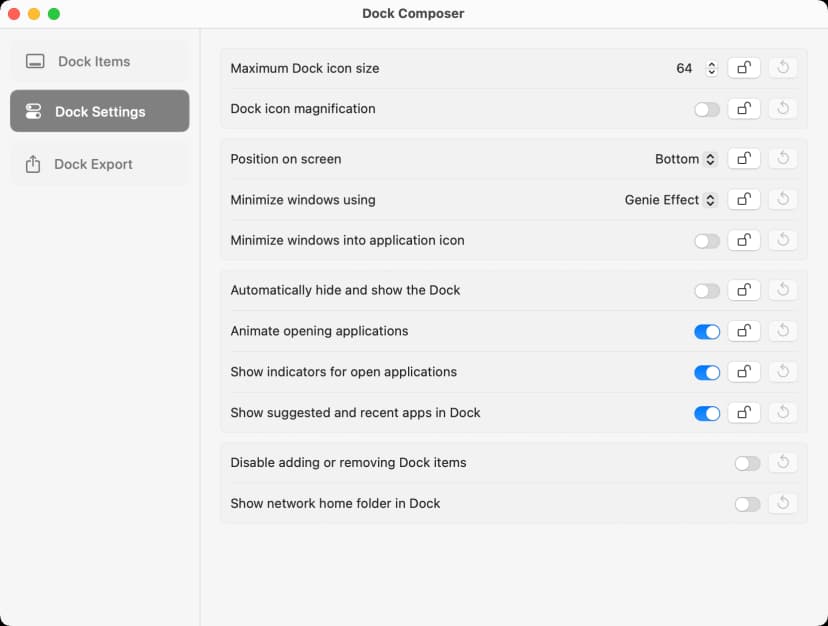Open the Position on screen Bottom dropdown
This screenshot has width=828, height=626.
click(x=686, y=159)
